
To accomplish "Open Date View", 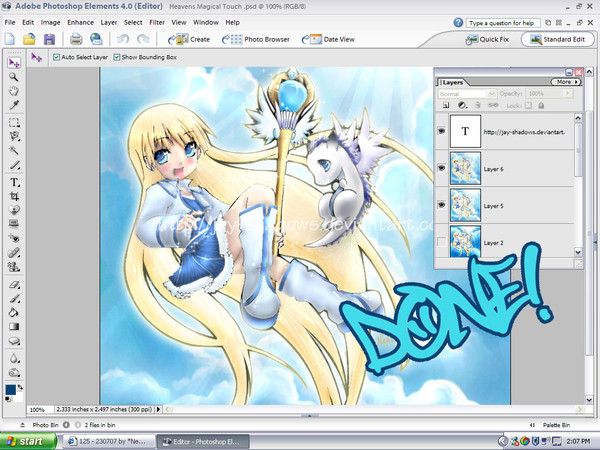I will coord(328,39).
